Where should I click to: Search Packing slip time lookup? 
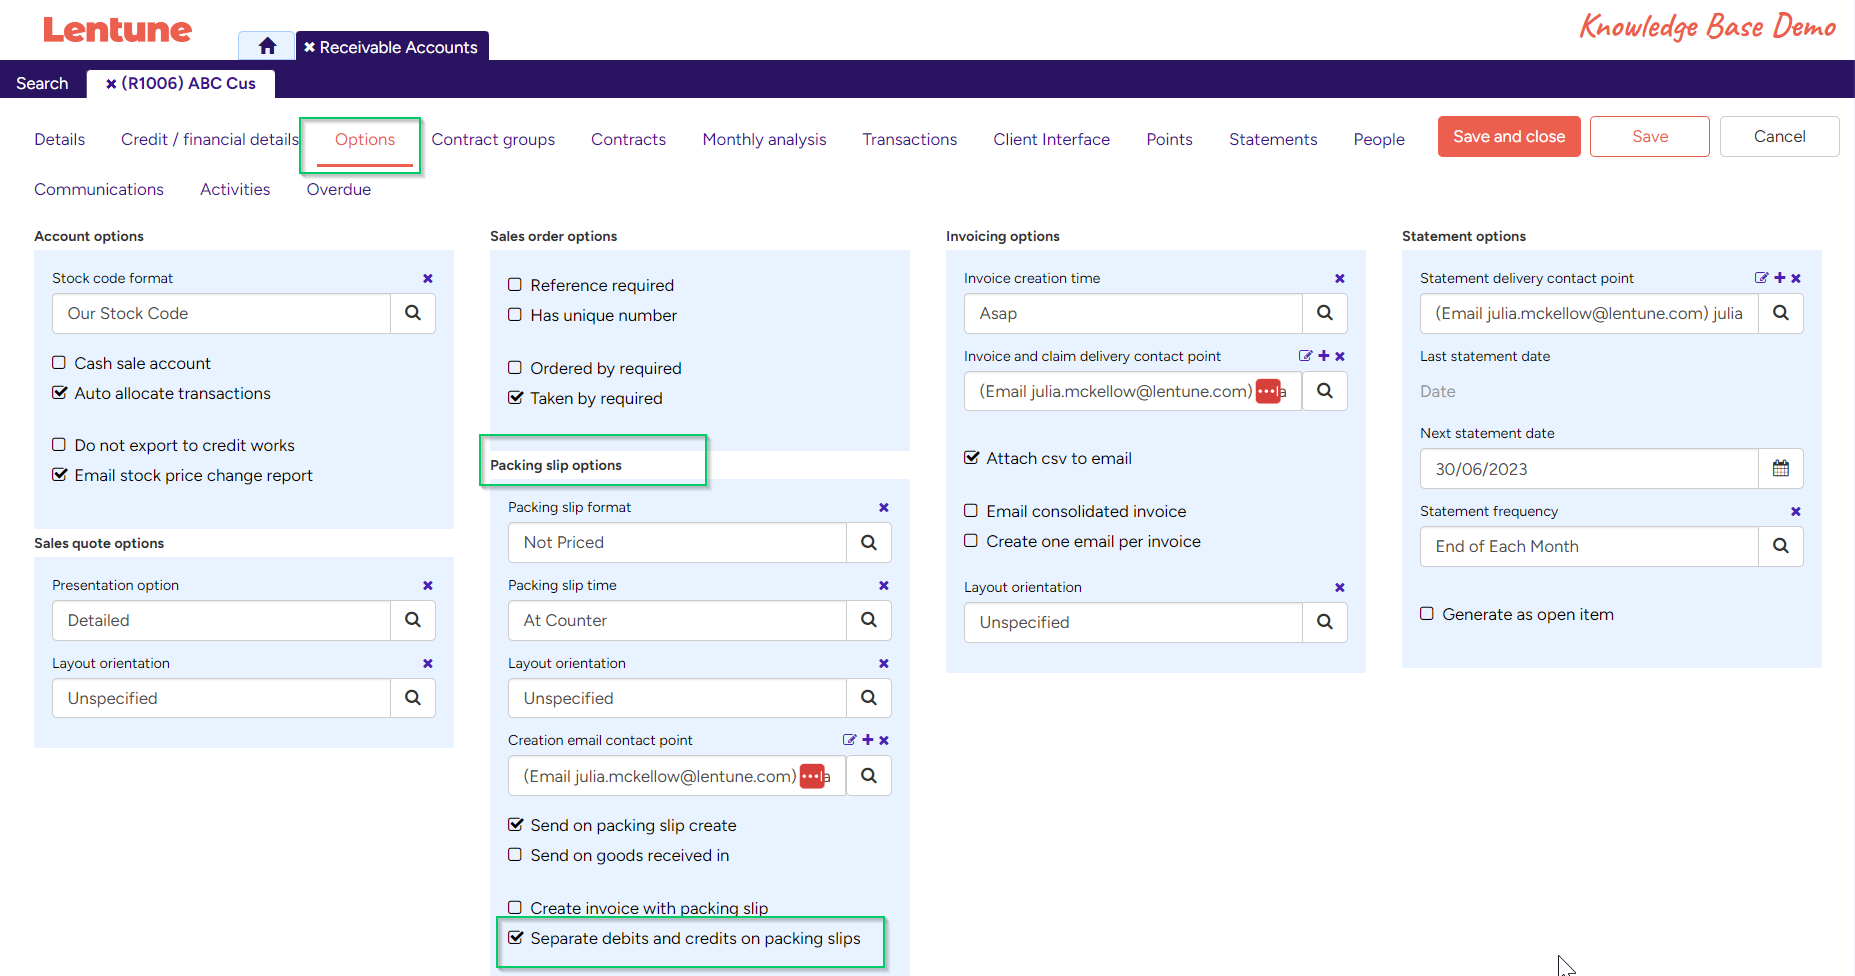point(869,620)
